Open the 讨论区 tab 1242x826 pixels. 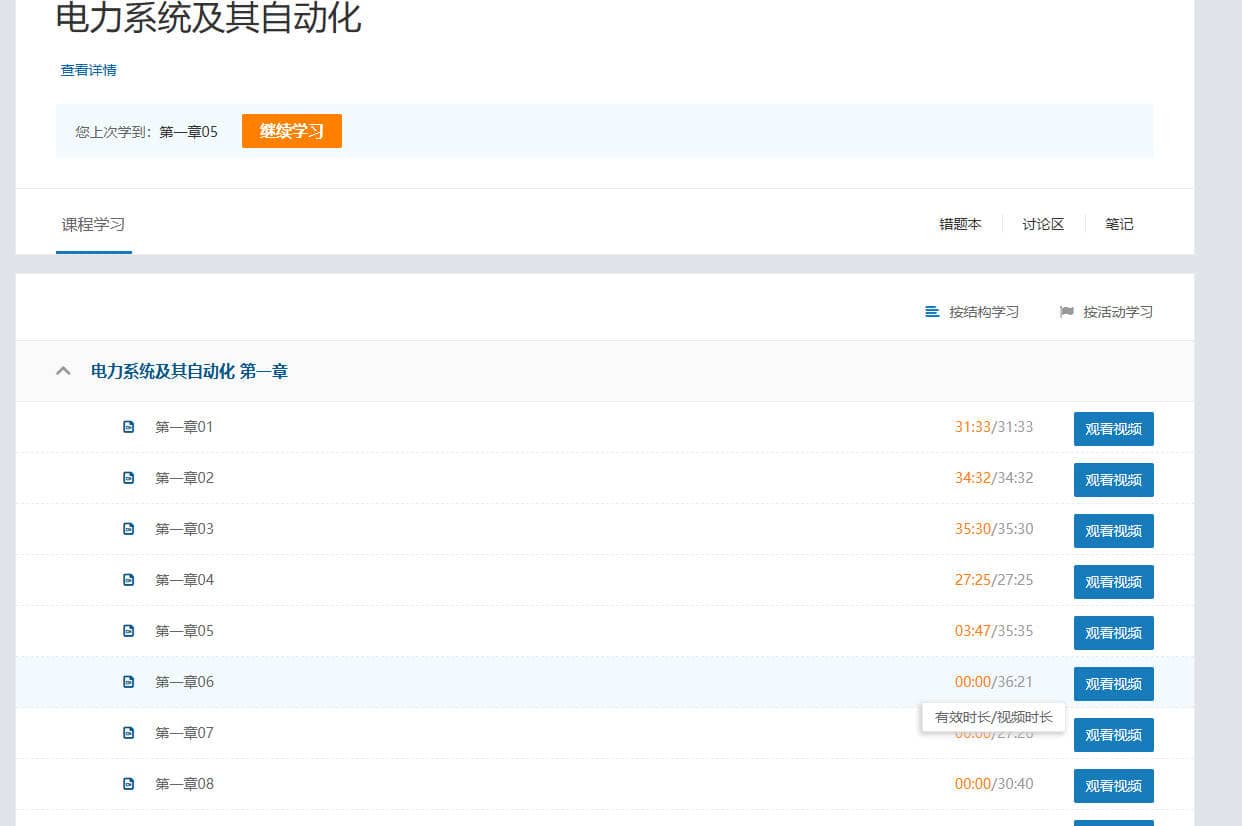pos(1043,225)
